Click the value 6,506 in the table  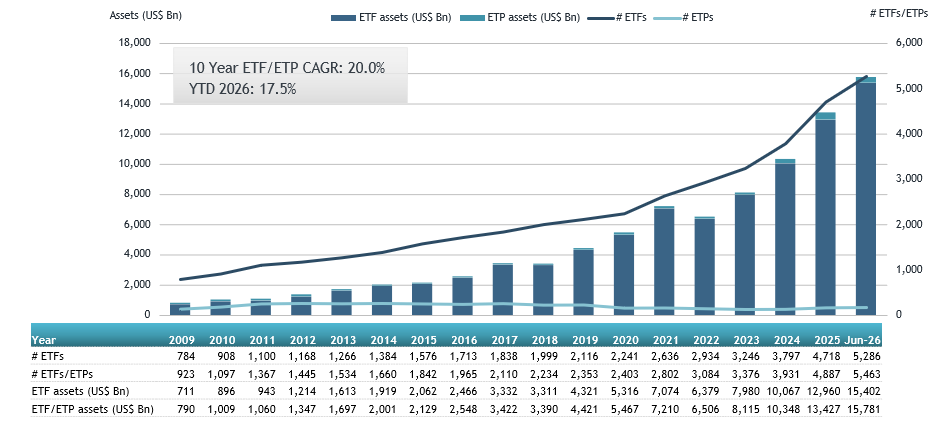pyautogui.click(x=707, y=409)
